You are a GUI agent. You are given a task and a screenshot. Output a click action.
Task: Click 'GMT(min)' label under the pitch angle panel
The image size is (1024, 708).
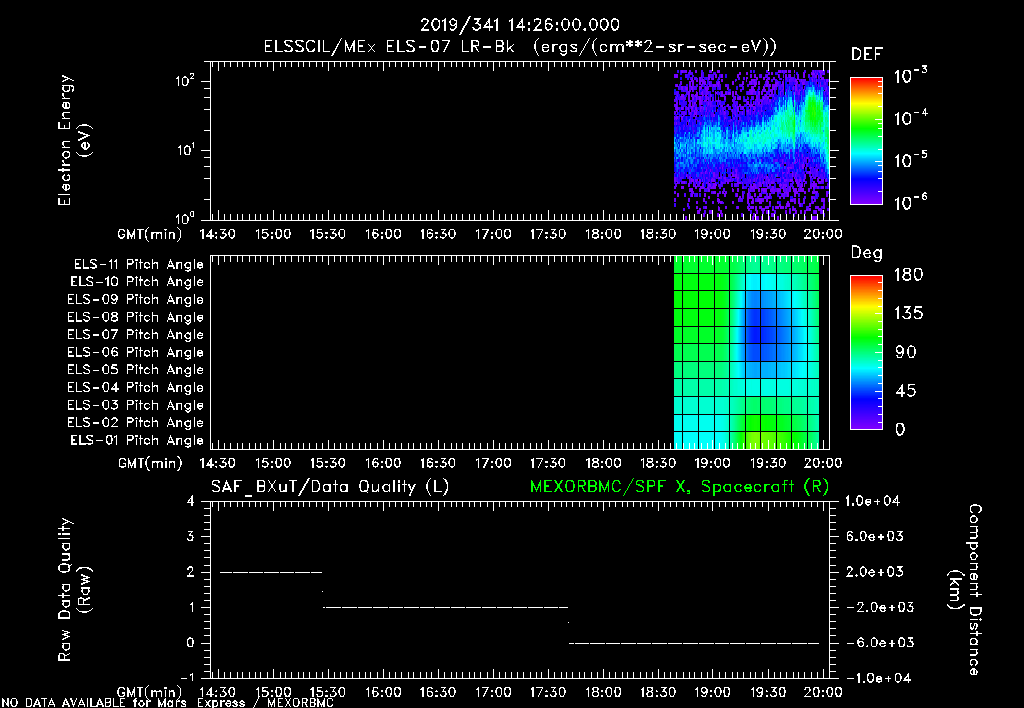(x=150, y=463)
